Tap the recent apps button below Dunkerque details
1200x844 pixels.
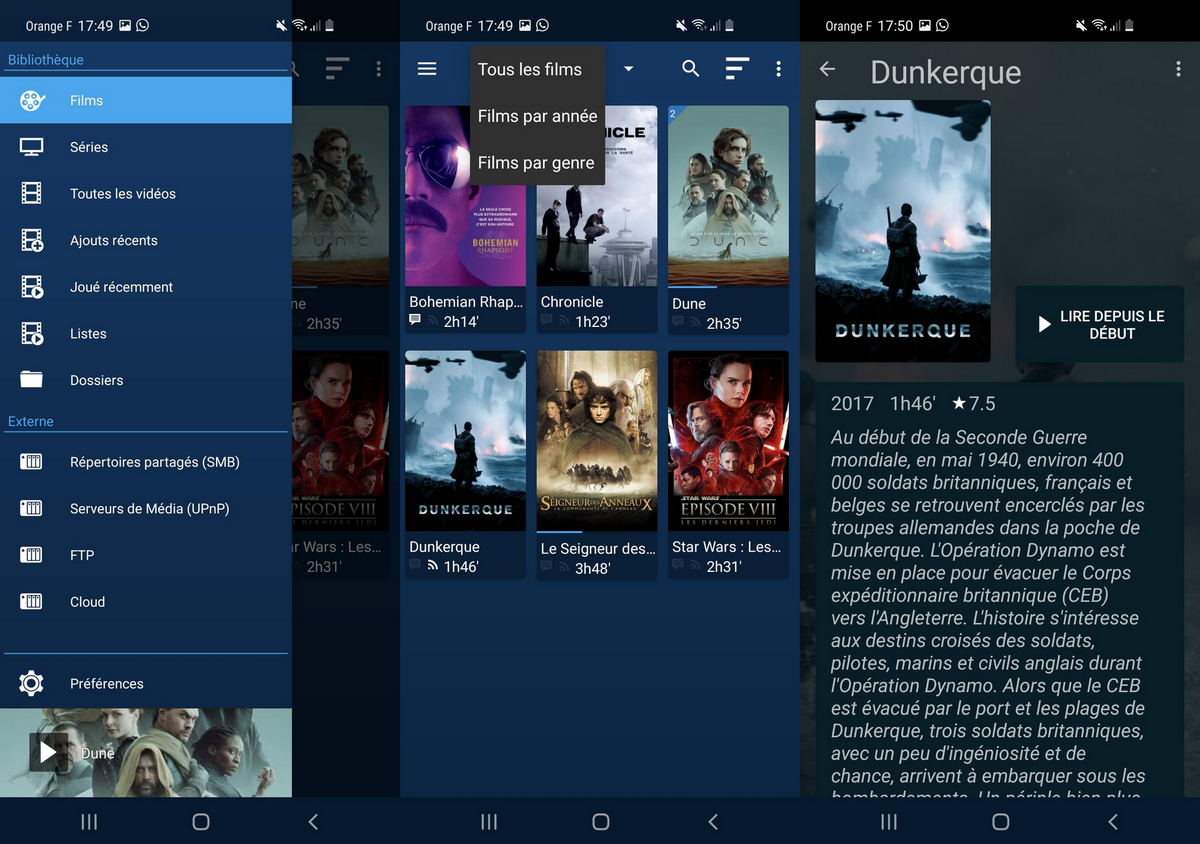(x=889, y=821)
